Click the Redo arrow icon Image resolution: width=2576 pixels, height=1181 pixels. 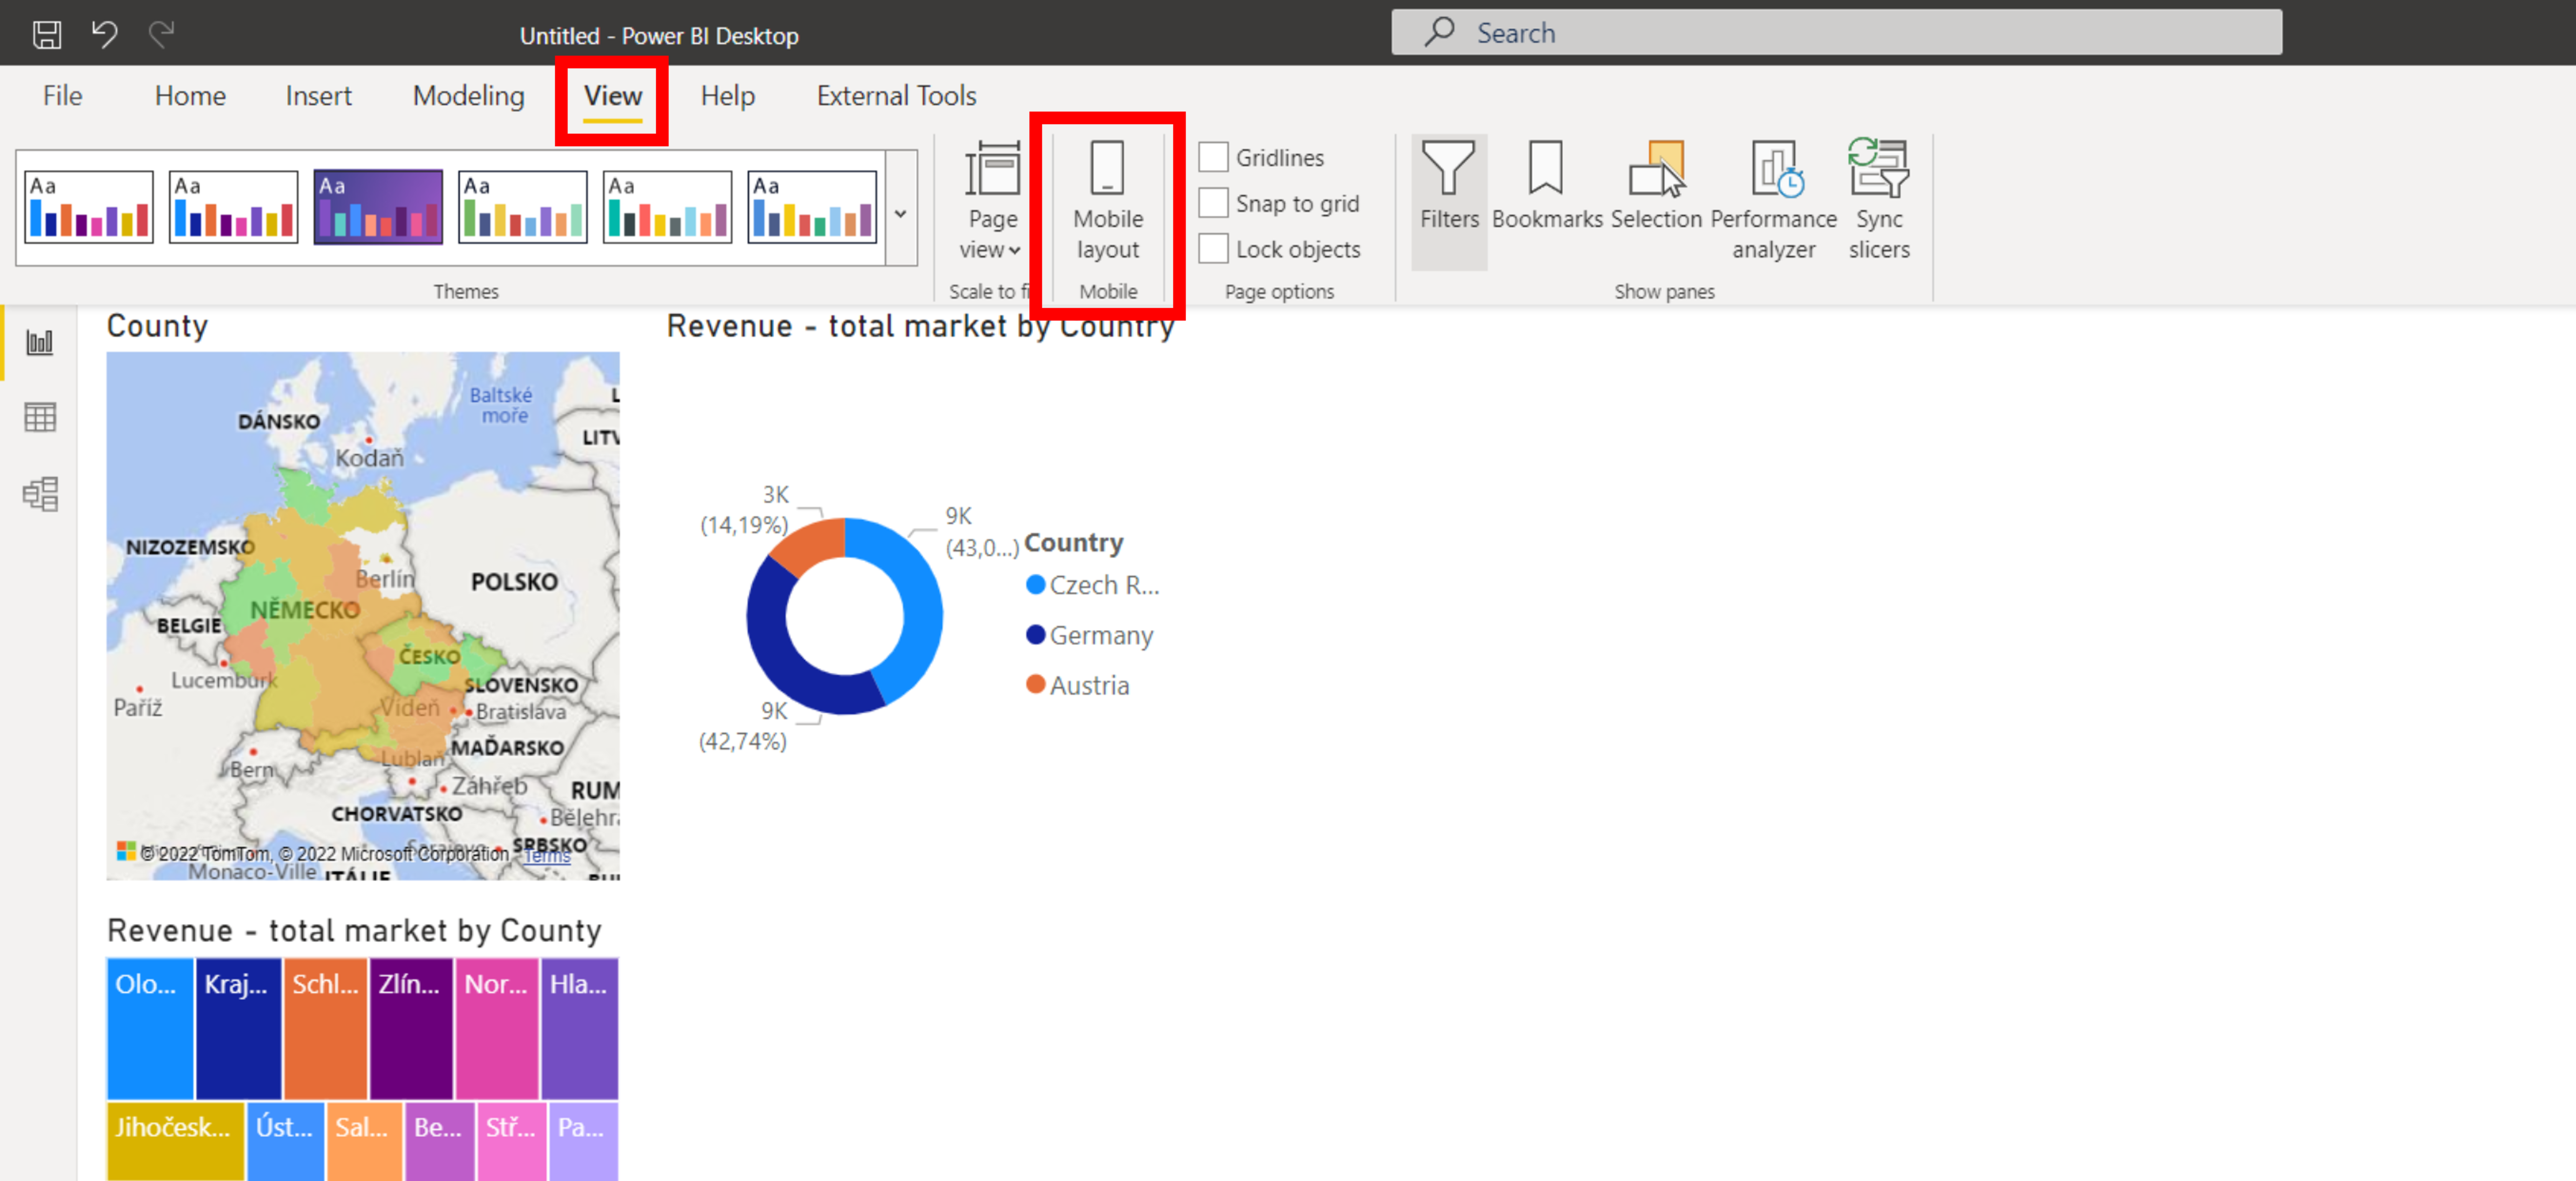pos(161,35)
